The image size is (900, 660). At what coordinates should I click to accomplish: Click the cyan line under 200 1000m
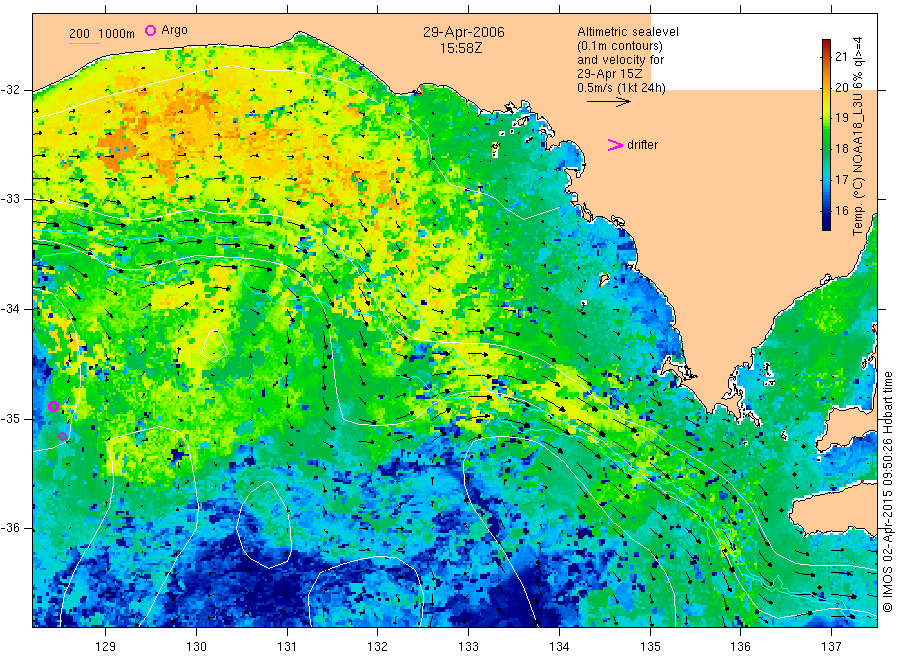[84, 43]
